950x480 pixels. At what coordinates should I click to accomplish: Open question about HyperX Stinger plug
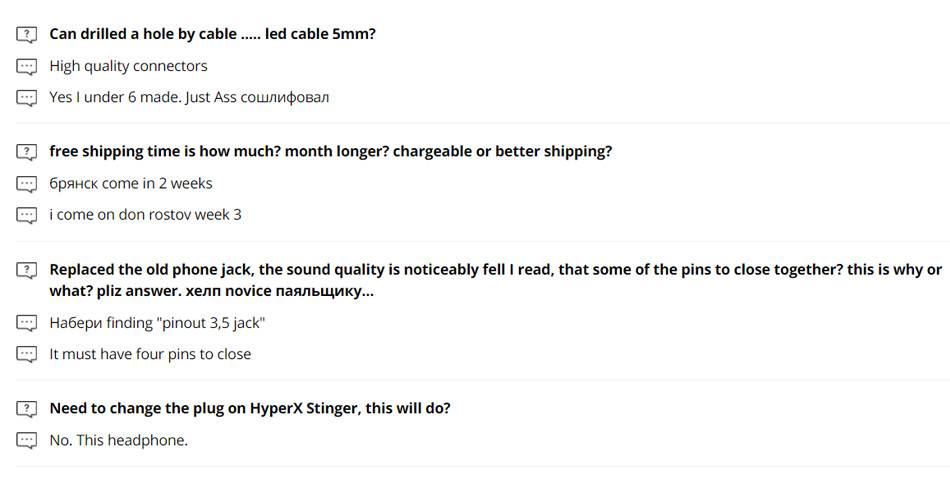[x=249, y=409]
